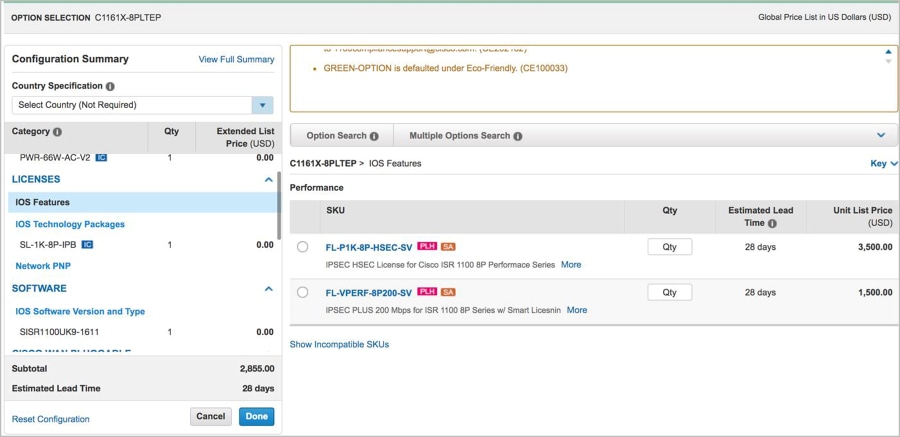The height and width of the screenshot is (437, 900).
Task: Click More for the IPSEC HSEC License
Action: tap(571, 265)
